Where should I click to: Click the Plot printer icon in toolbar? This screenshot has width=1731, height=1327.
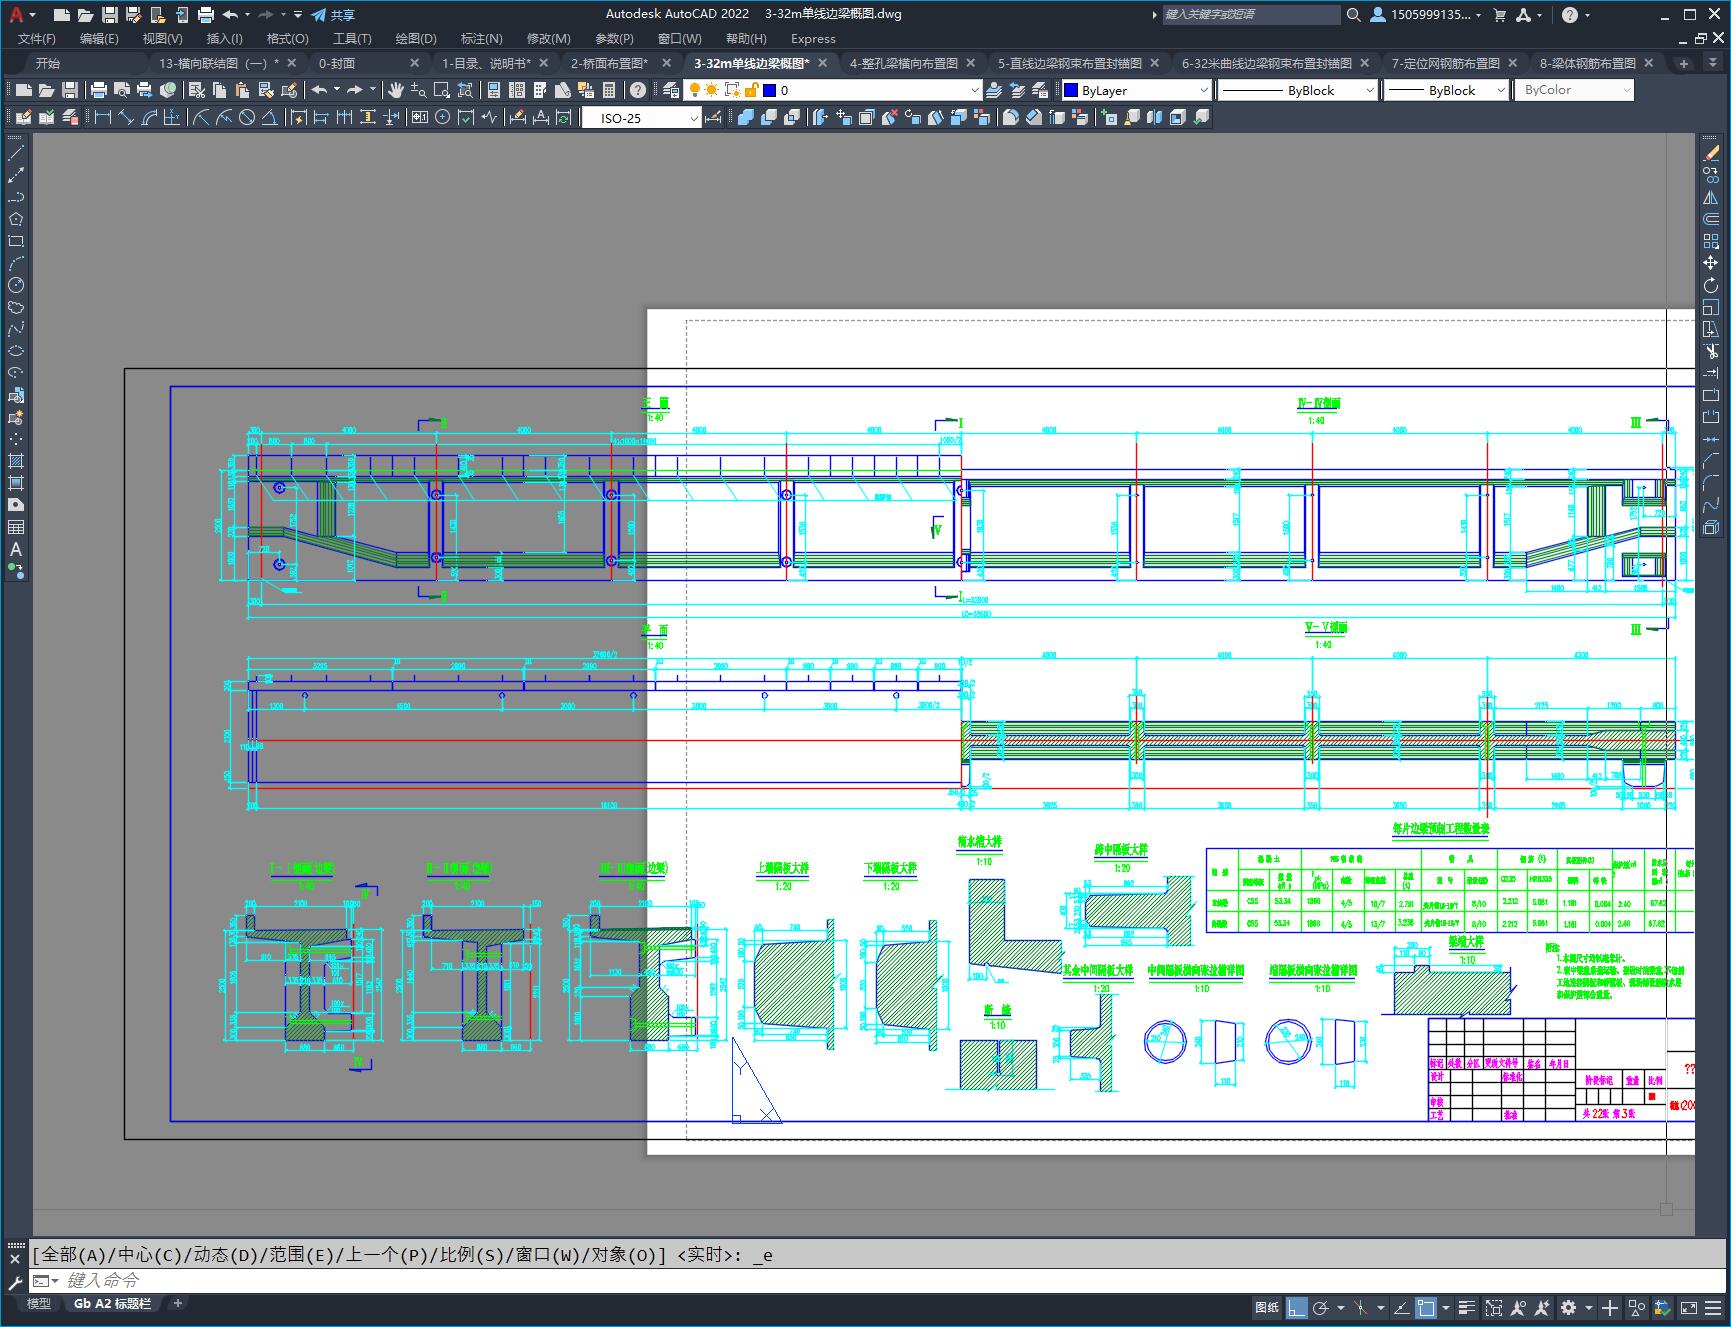click(x=99, y=90)
